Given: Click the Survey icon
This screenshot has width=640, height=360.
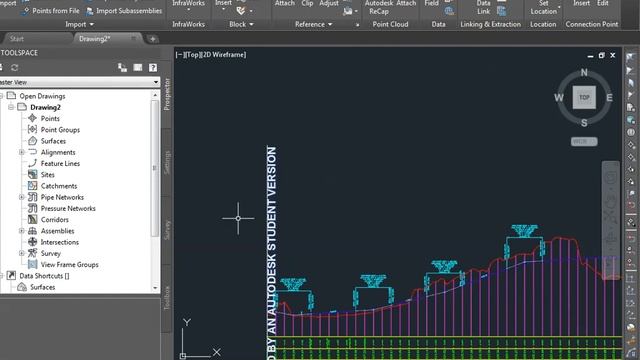Looking at the screenshot, I should click(32, 253).
